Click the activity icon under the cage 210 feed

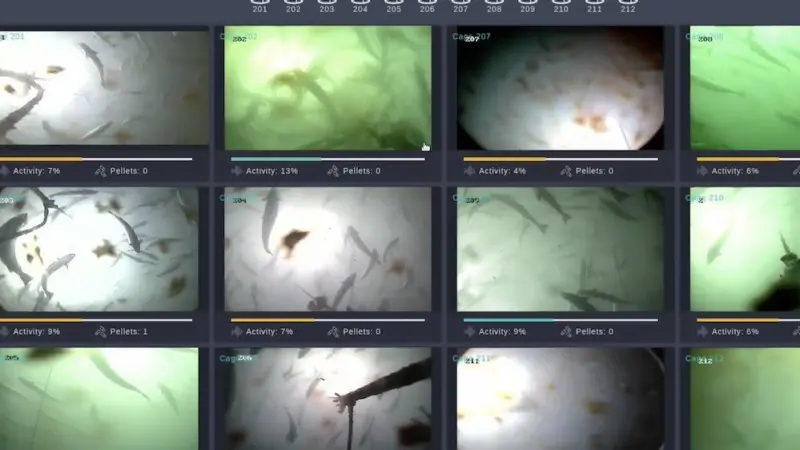[703, 332]
